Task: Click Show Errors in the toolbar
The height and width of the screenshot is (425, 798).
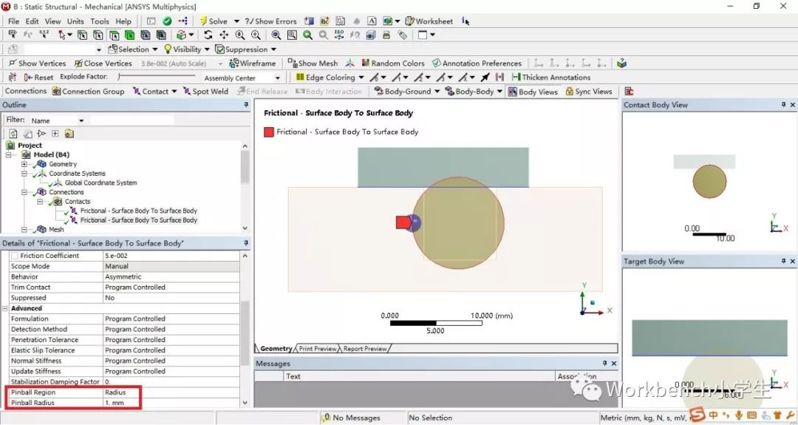Action: [271, 21]
